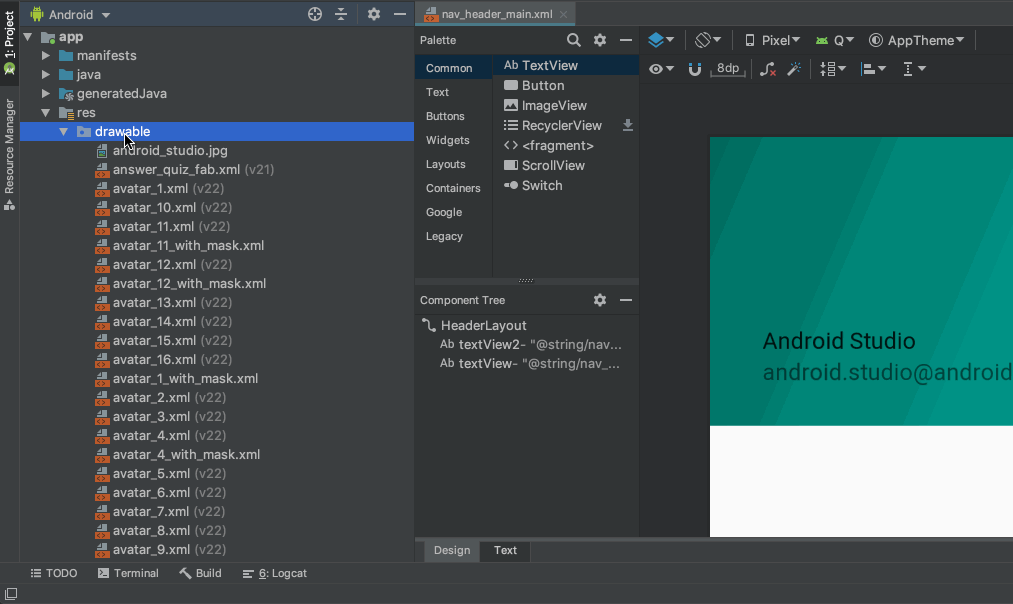This screenshot has height=604, width=1013.
Task: Click the Default Margins 8dp control
Action: 727,68
